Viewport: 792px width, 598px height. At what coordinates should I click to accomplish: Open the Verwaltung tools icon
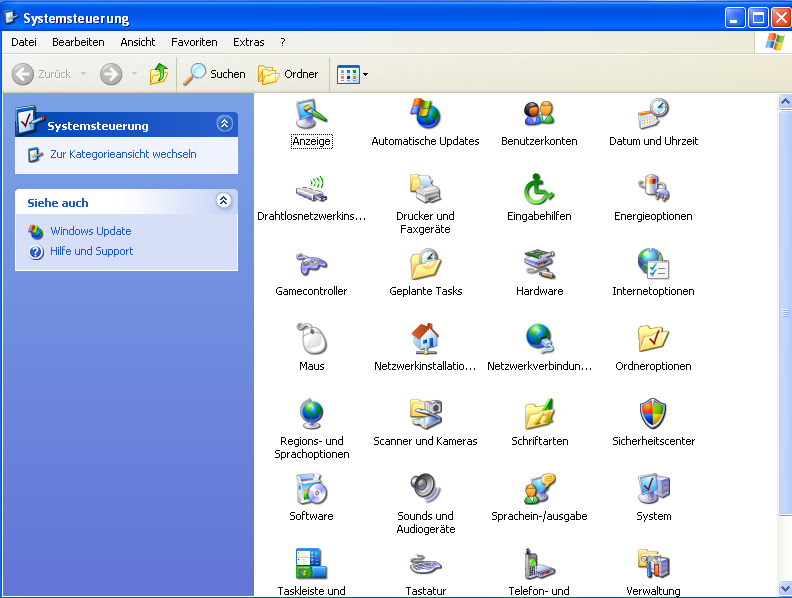(653, 564)
